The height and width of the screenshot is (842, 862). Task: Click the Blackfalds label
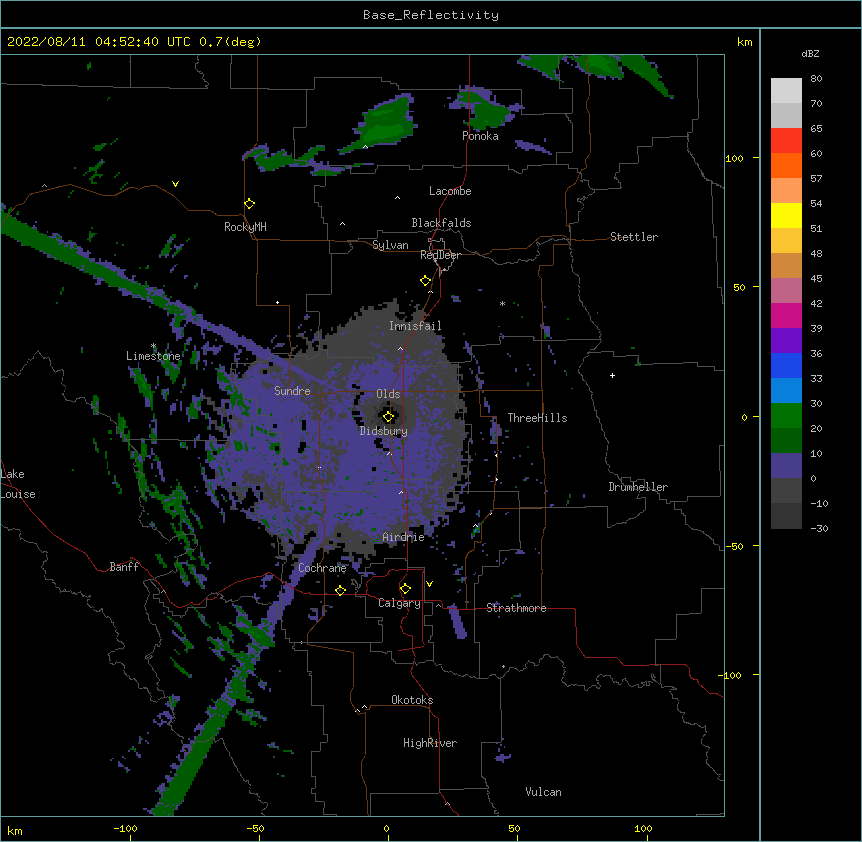pos(441,223)
